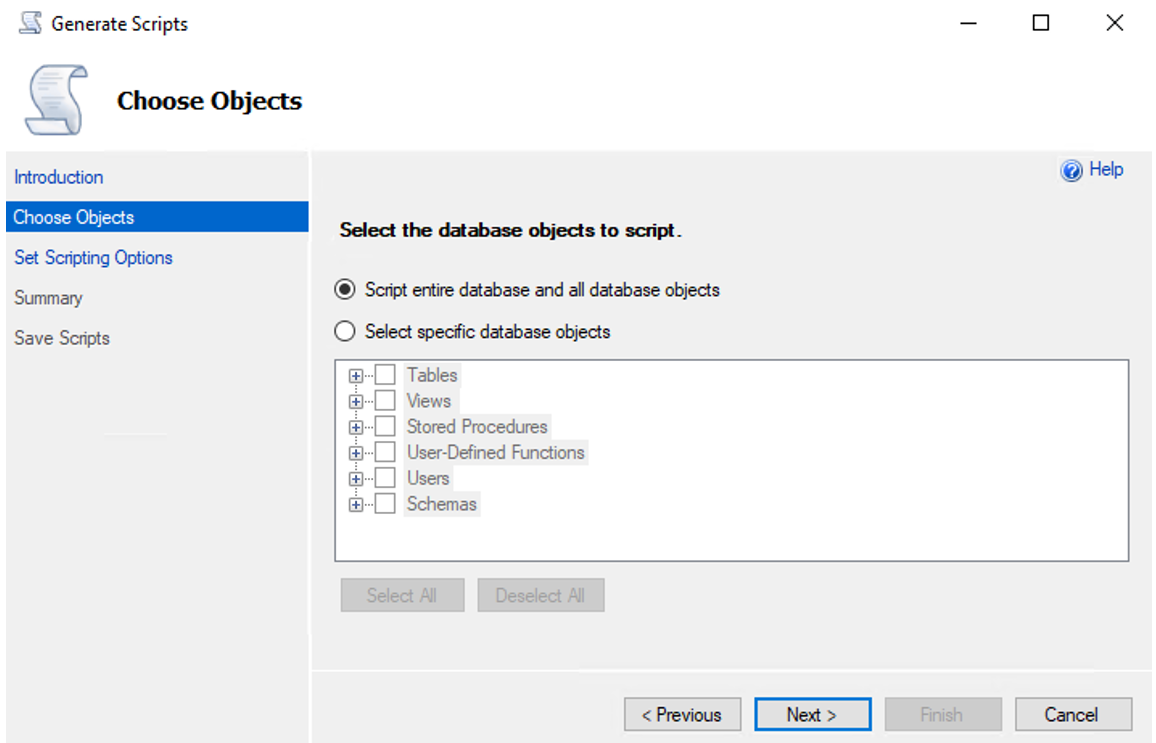Viewport: 1156px width, 743px height.
Task: Click the Previous button
Action: tap(682, 714)
